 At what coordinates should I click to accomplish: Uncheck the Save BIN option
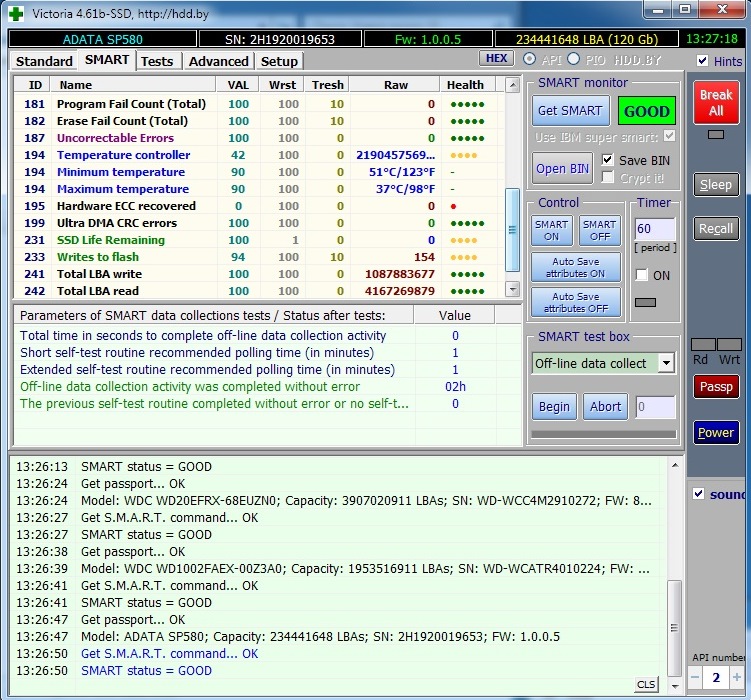(608, 160)
